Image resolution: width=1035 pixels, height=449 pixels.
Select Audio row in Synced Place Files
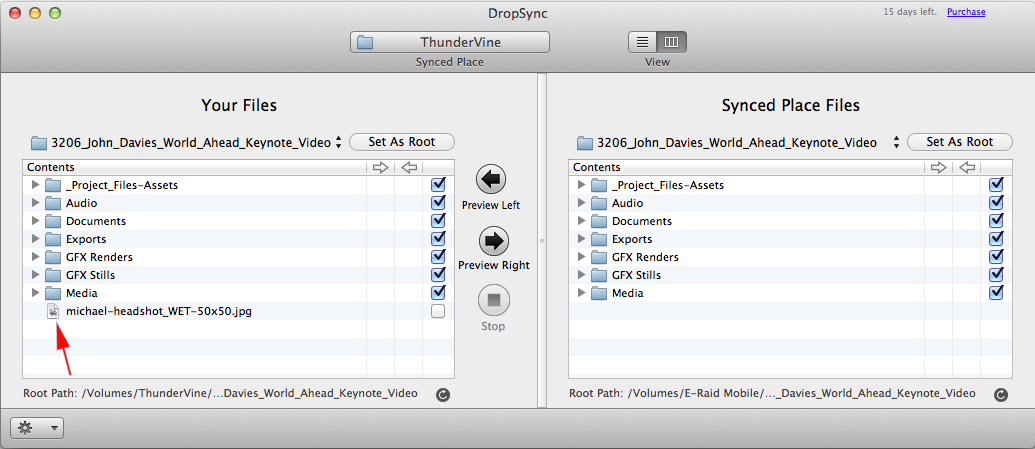[790, 203]
